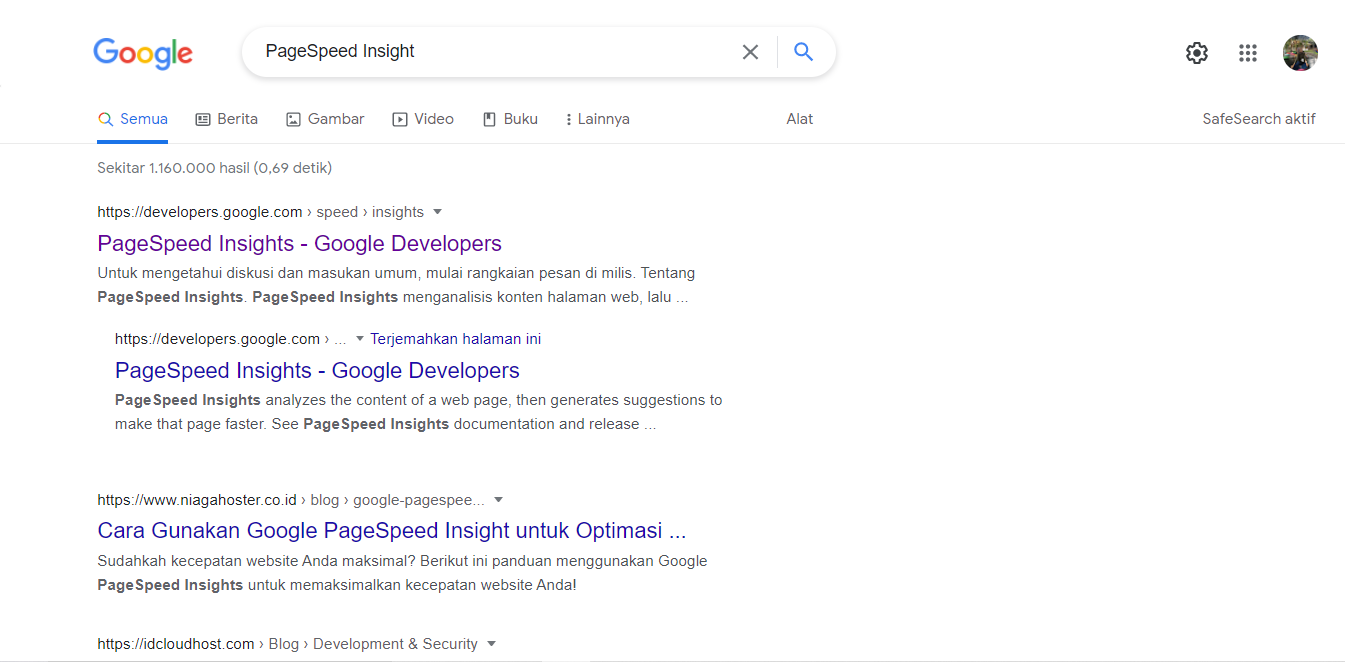Click the https://www.niagahoster.co.id breadcrumb URL

coord(197,500)
